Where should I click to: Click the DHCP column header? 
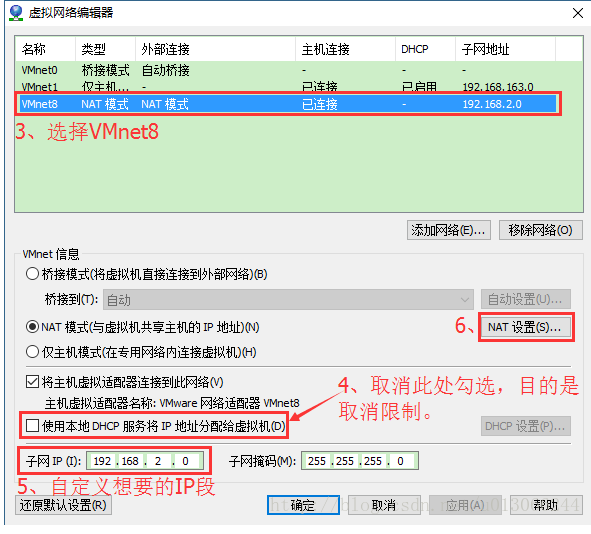tap(426, 49)
